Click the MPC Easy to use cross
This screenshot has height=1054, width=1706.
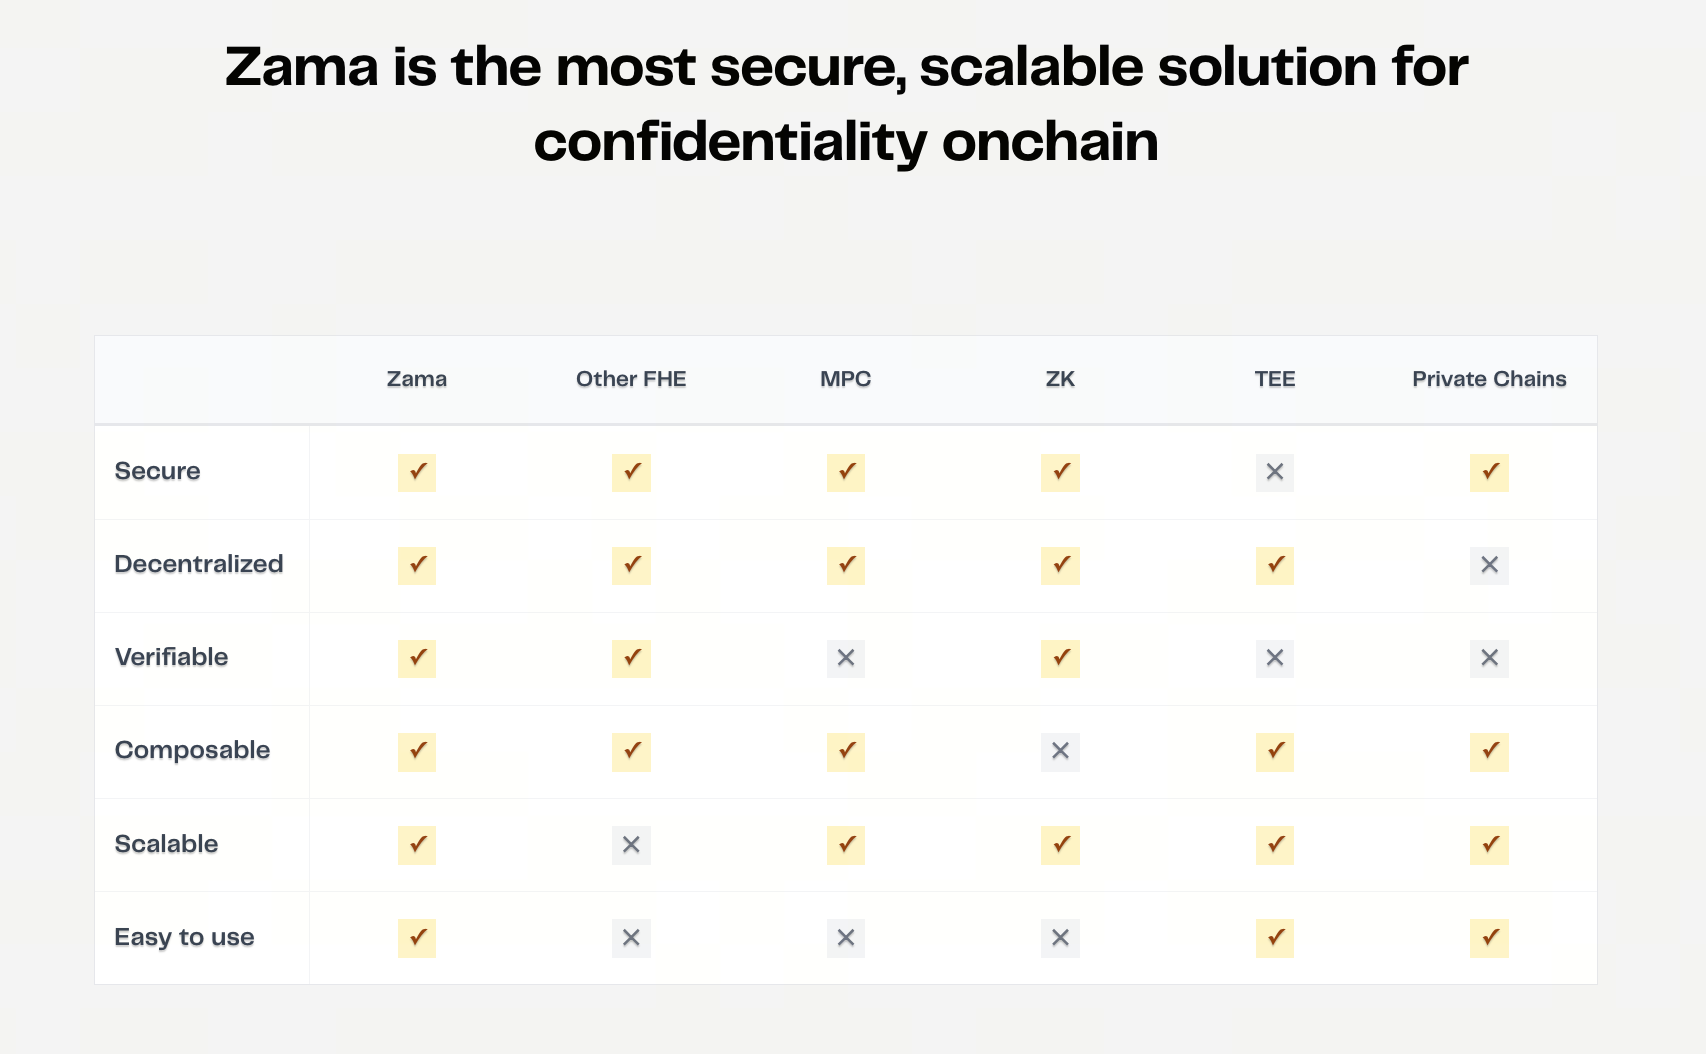click(845, 938)
